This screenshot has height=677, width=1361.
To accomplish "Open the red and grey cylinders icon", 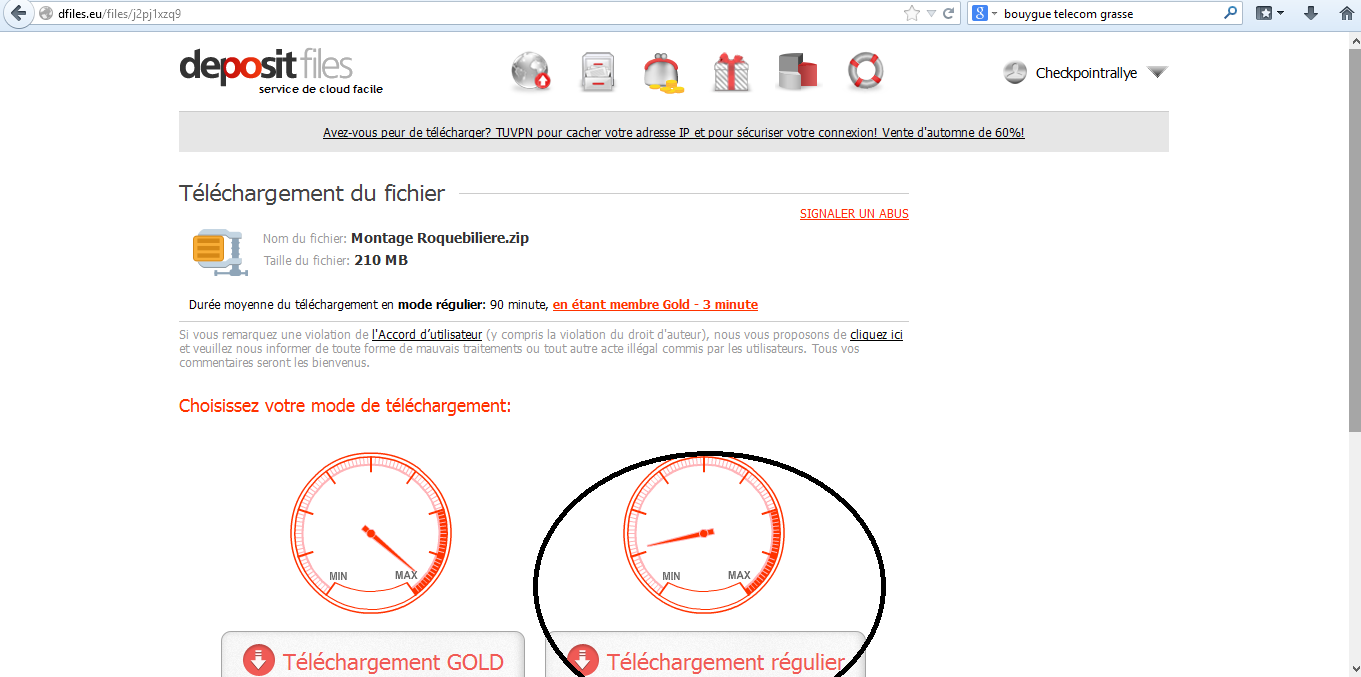I will pos(798,73).
